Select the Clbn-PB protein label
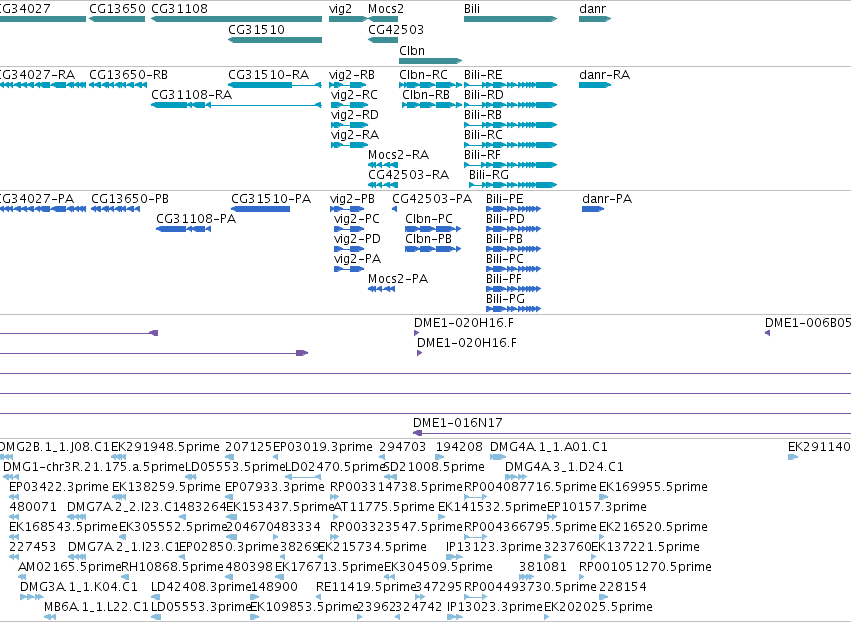The image size is (851, 622). pyautogui.click(x=428, y=239)
